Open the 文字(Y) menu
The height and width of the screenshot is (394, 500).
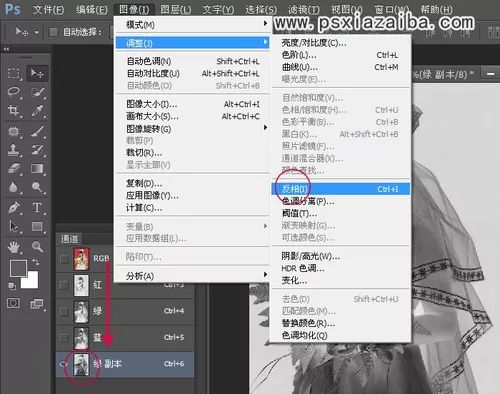pyautogui.click(x=218, y=10)
